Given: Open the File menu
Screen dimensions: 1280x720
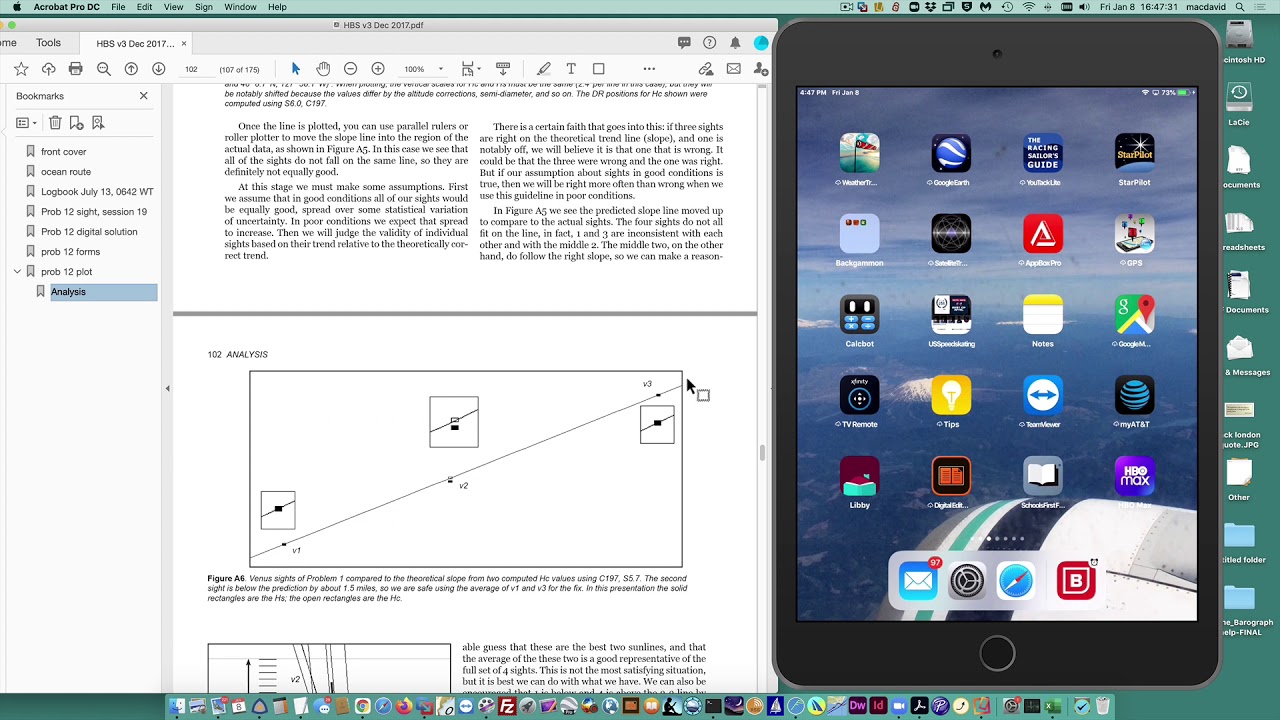Looking at the screenshot, I should tap(118, 7).
